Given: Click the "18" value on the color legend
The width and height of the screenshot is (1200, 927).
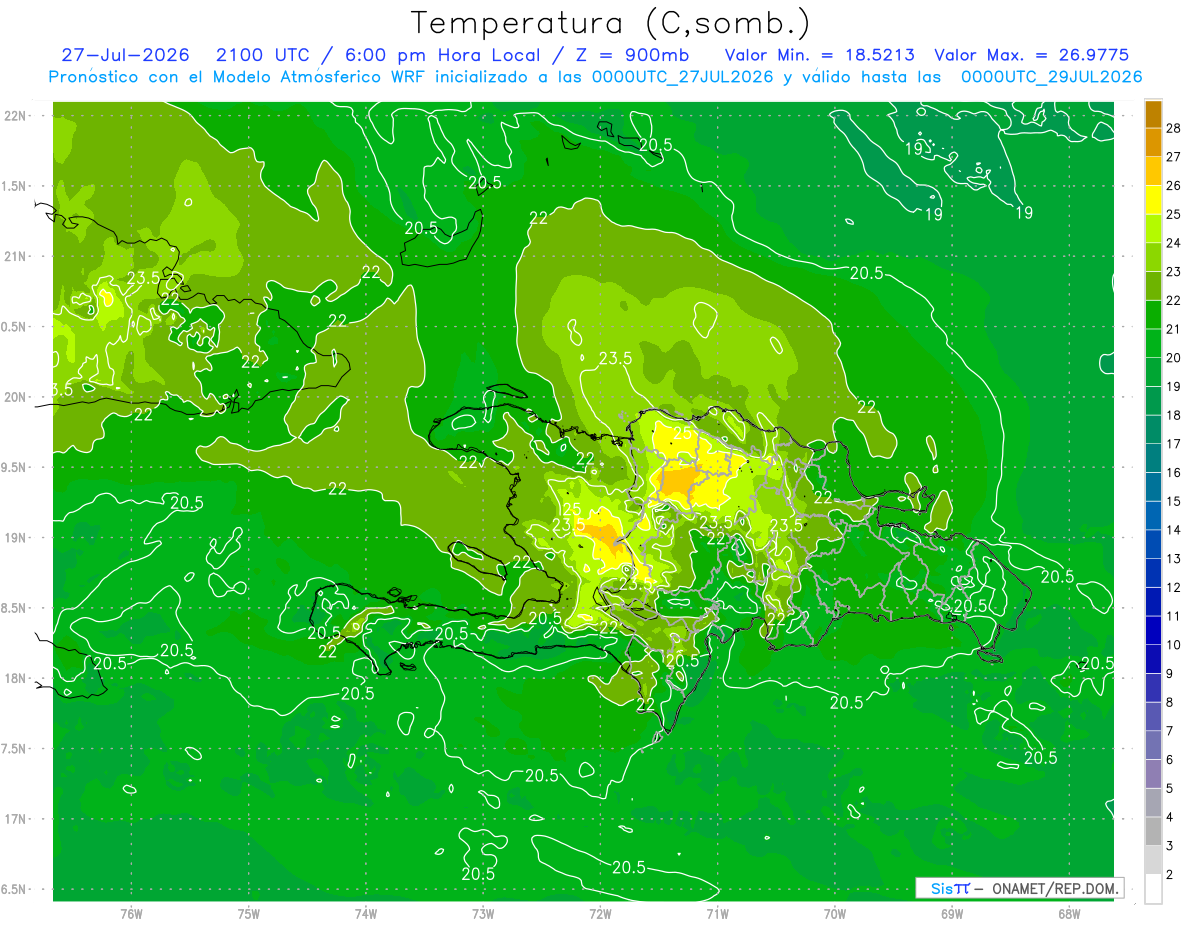Looking at the screenshot, I should coord(1174,415).
